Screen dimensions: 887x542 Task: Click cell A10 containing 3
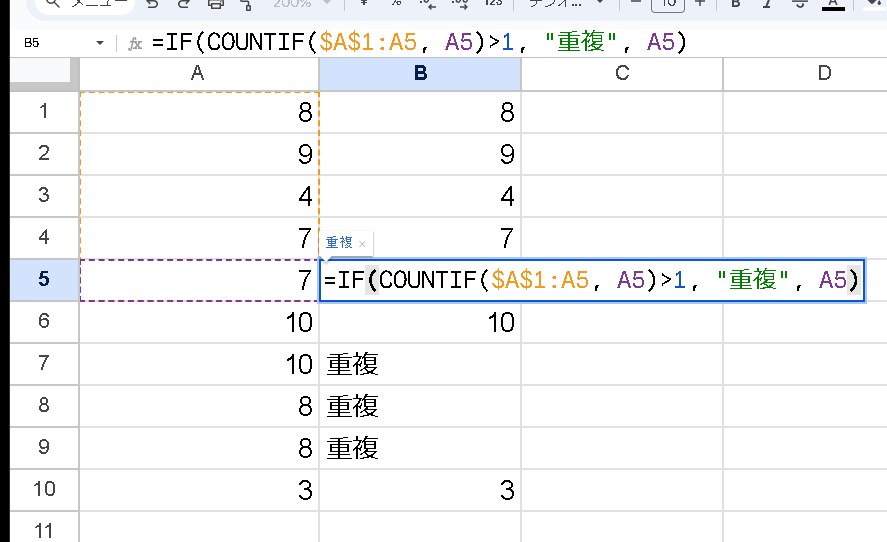(x=198, y=490)
